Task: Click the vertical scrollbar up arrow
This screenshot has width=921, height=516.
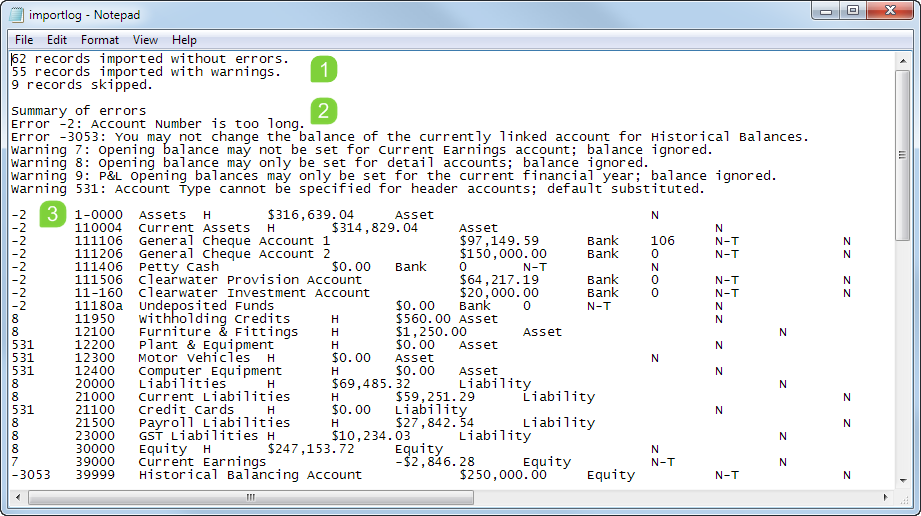Action: (x=903, y=61)
